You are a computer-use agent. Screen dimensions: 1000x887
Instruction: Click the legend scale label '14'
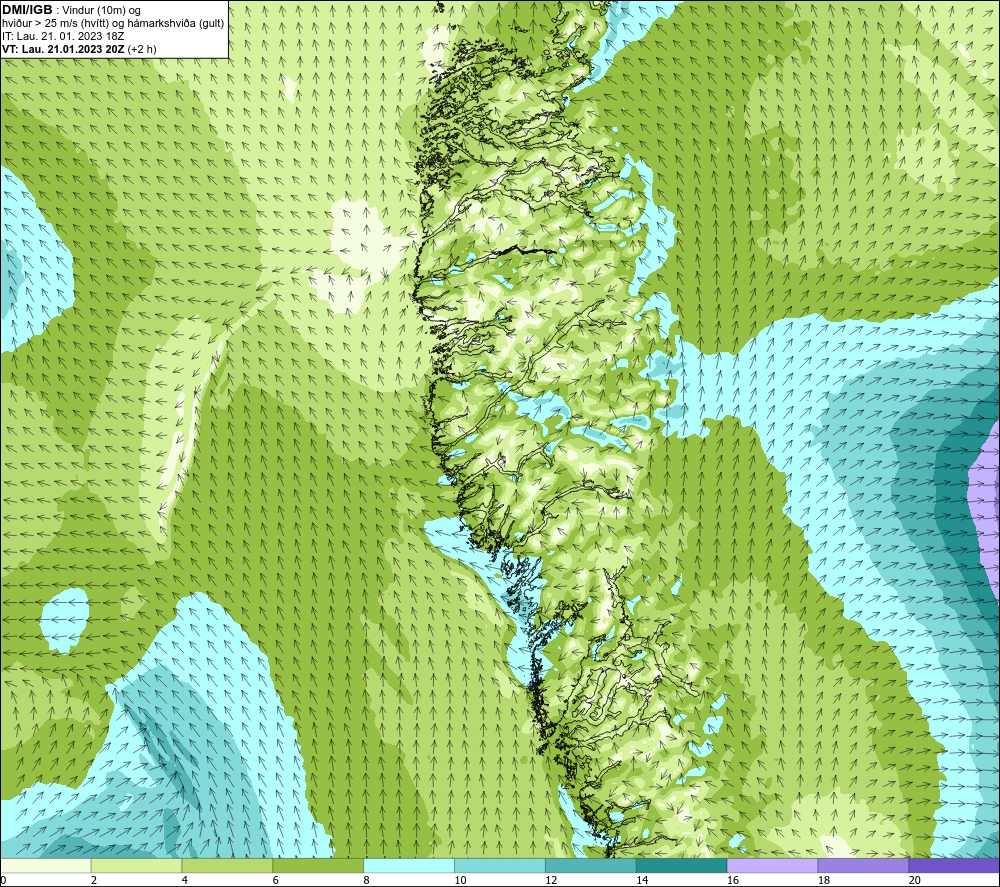642,880
